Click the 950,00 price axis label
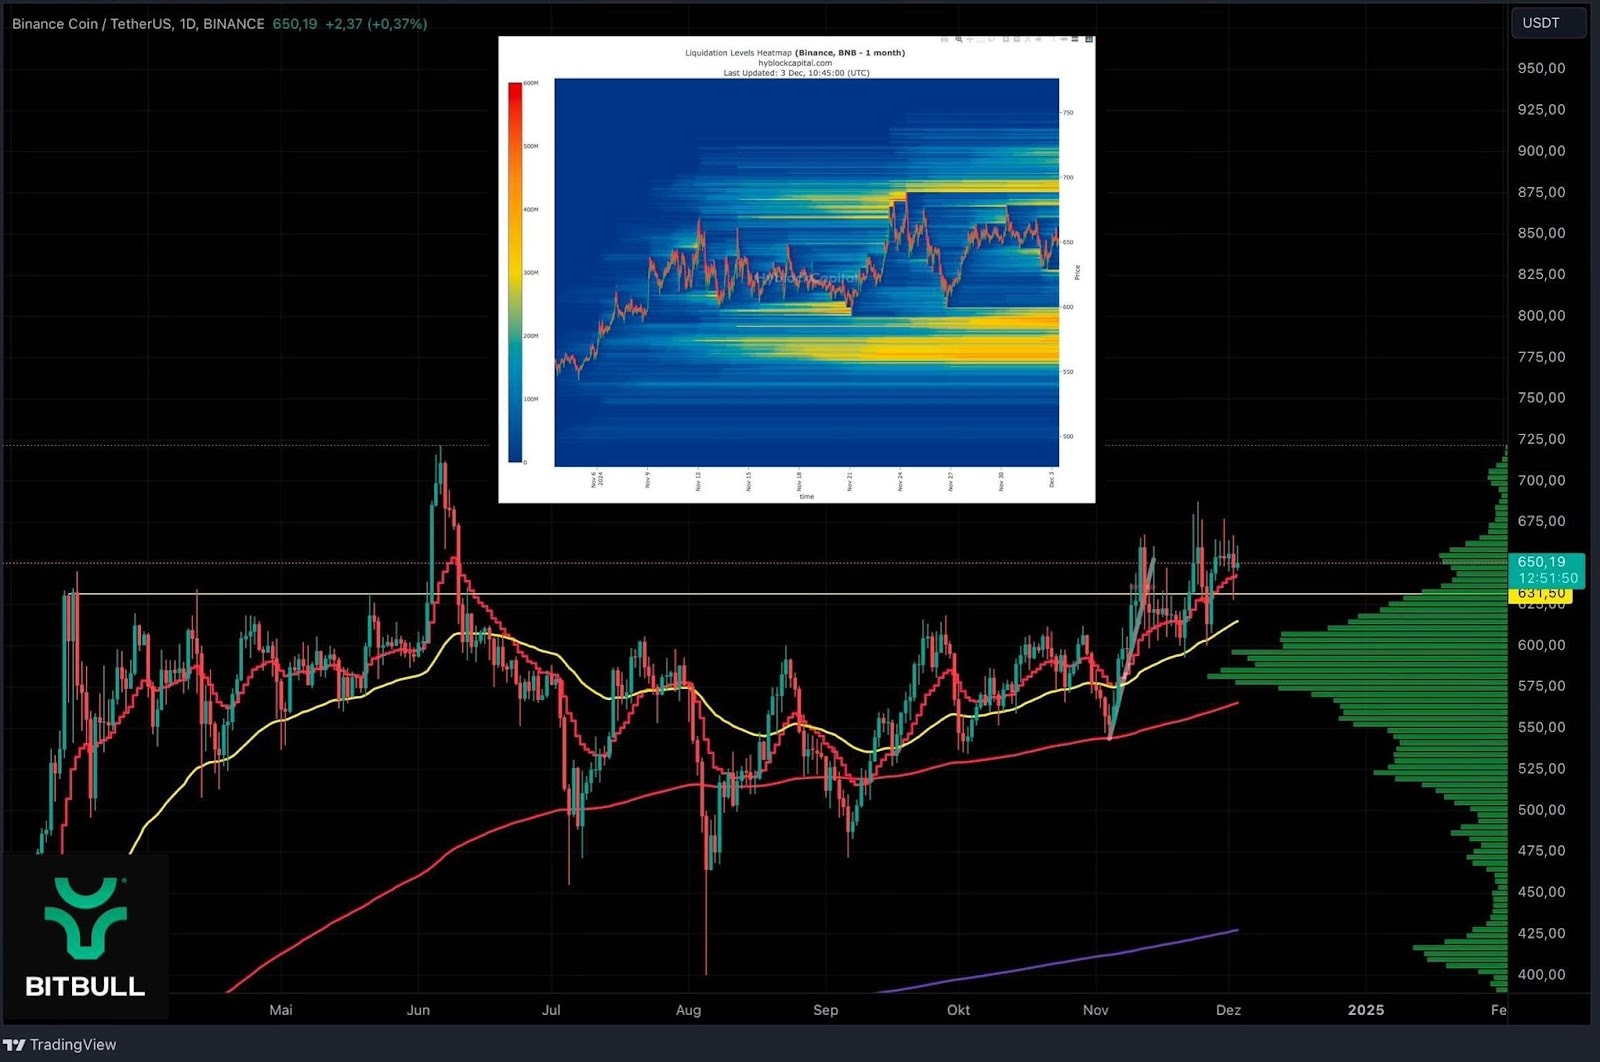Viewport: 1600px width, 1062px height. pos(1541,68)
